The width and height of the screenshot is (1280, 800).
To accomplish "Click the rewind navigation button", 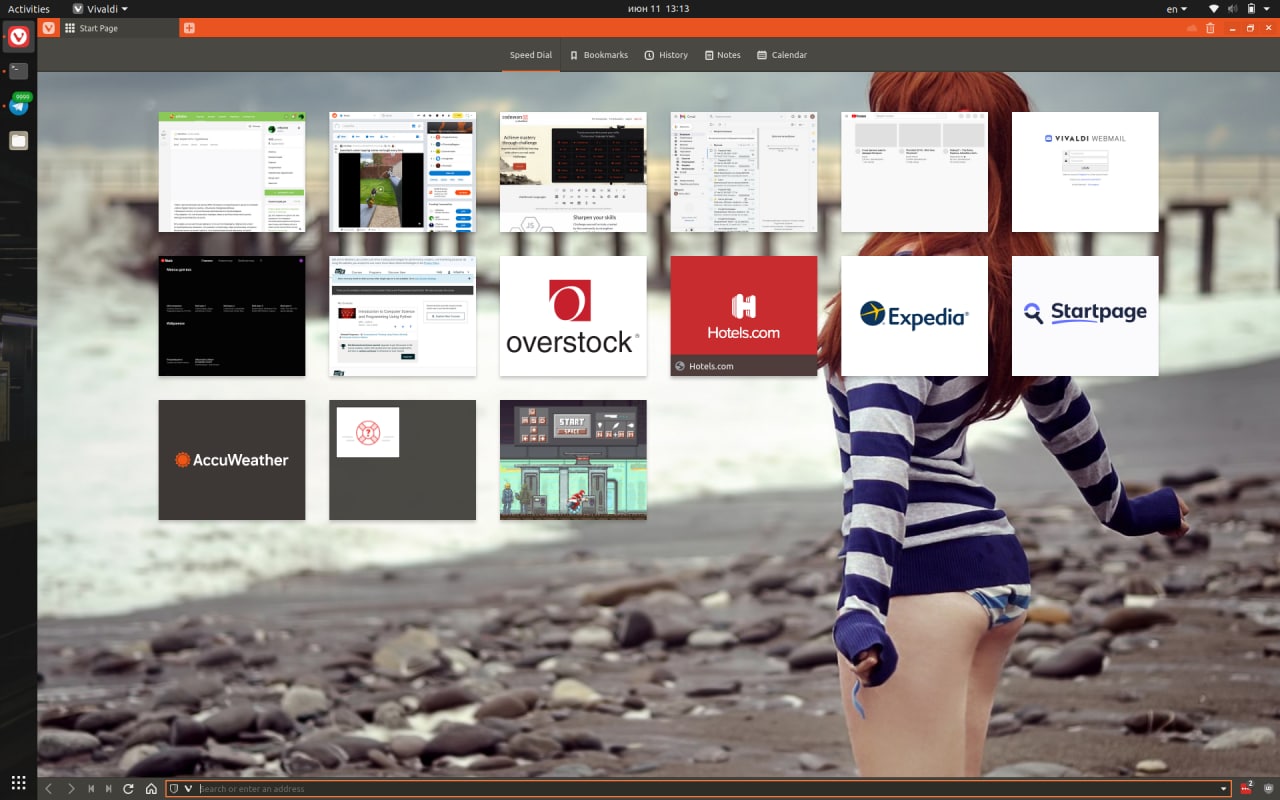I will click(x=91, y=789).
